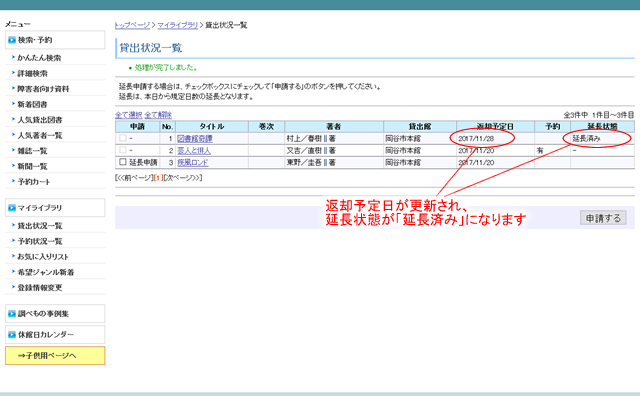Open 希望ジャンル新着 in sidebar

(x=46, y=272)
